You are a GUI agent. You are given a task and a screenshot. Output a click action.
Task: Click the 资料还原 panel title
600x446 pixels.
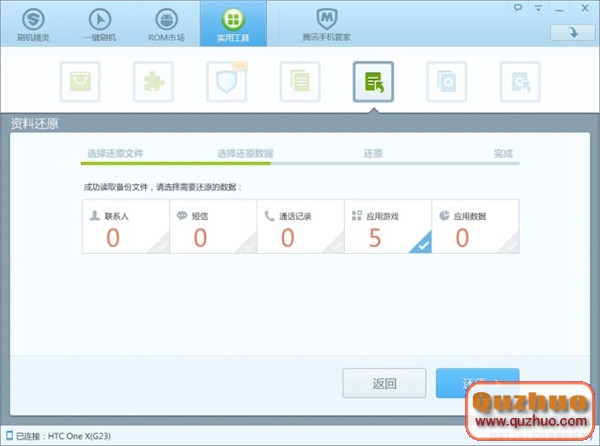[x=34, y=124]
